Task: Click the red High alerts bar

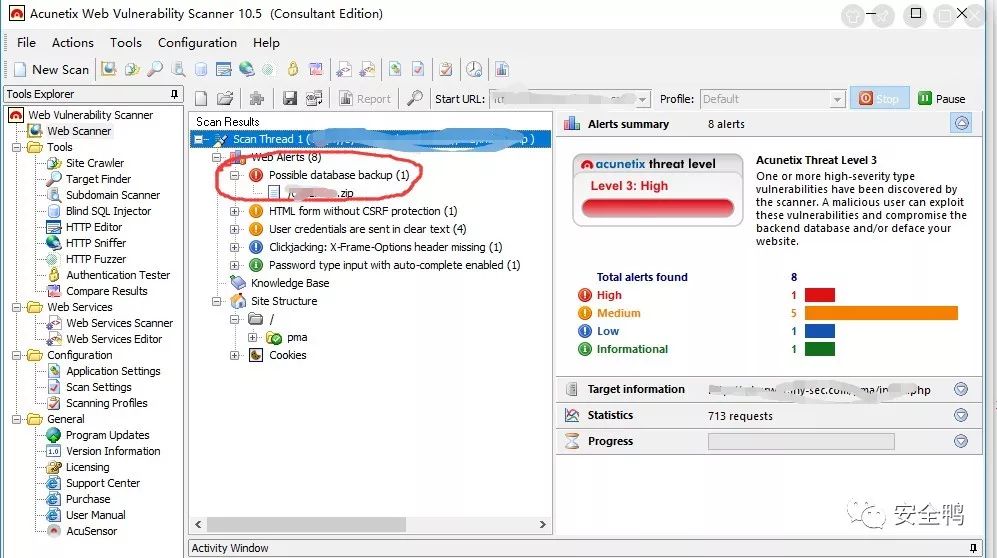Action: 820,295
